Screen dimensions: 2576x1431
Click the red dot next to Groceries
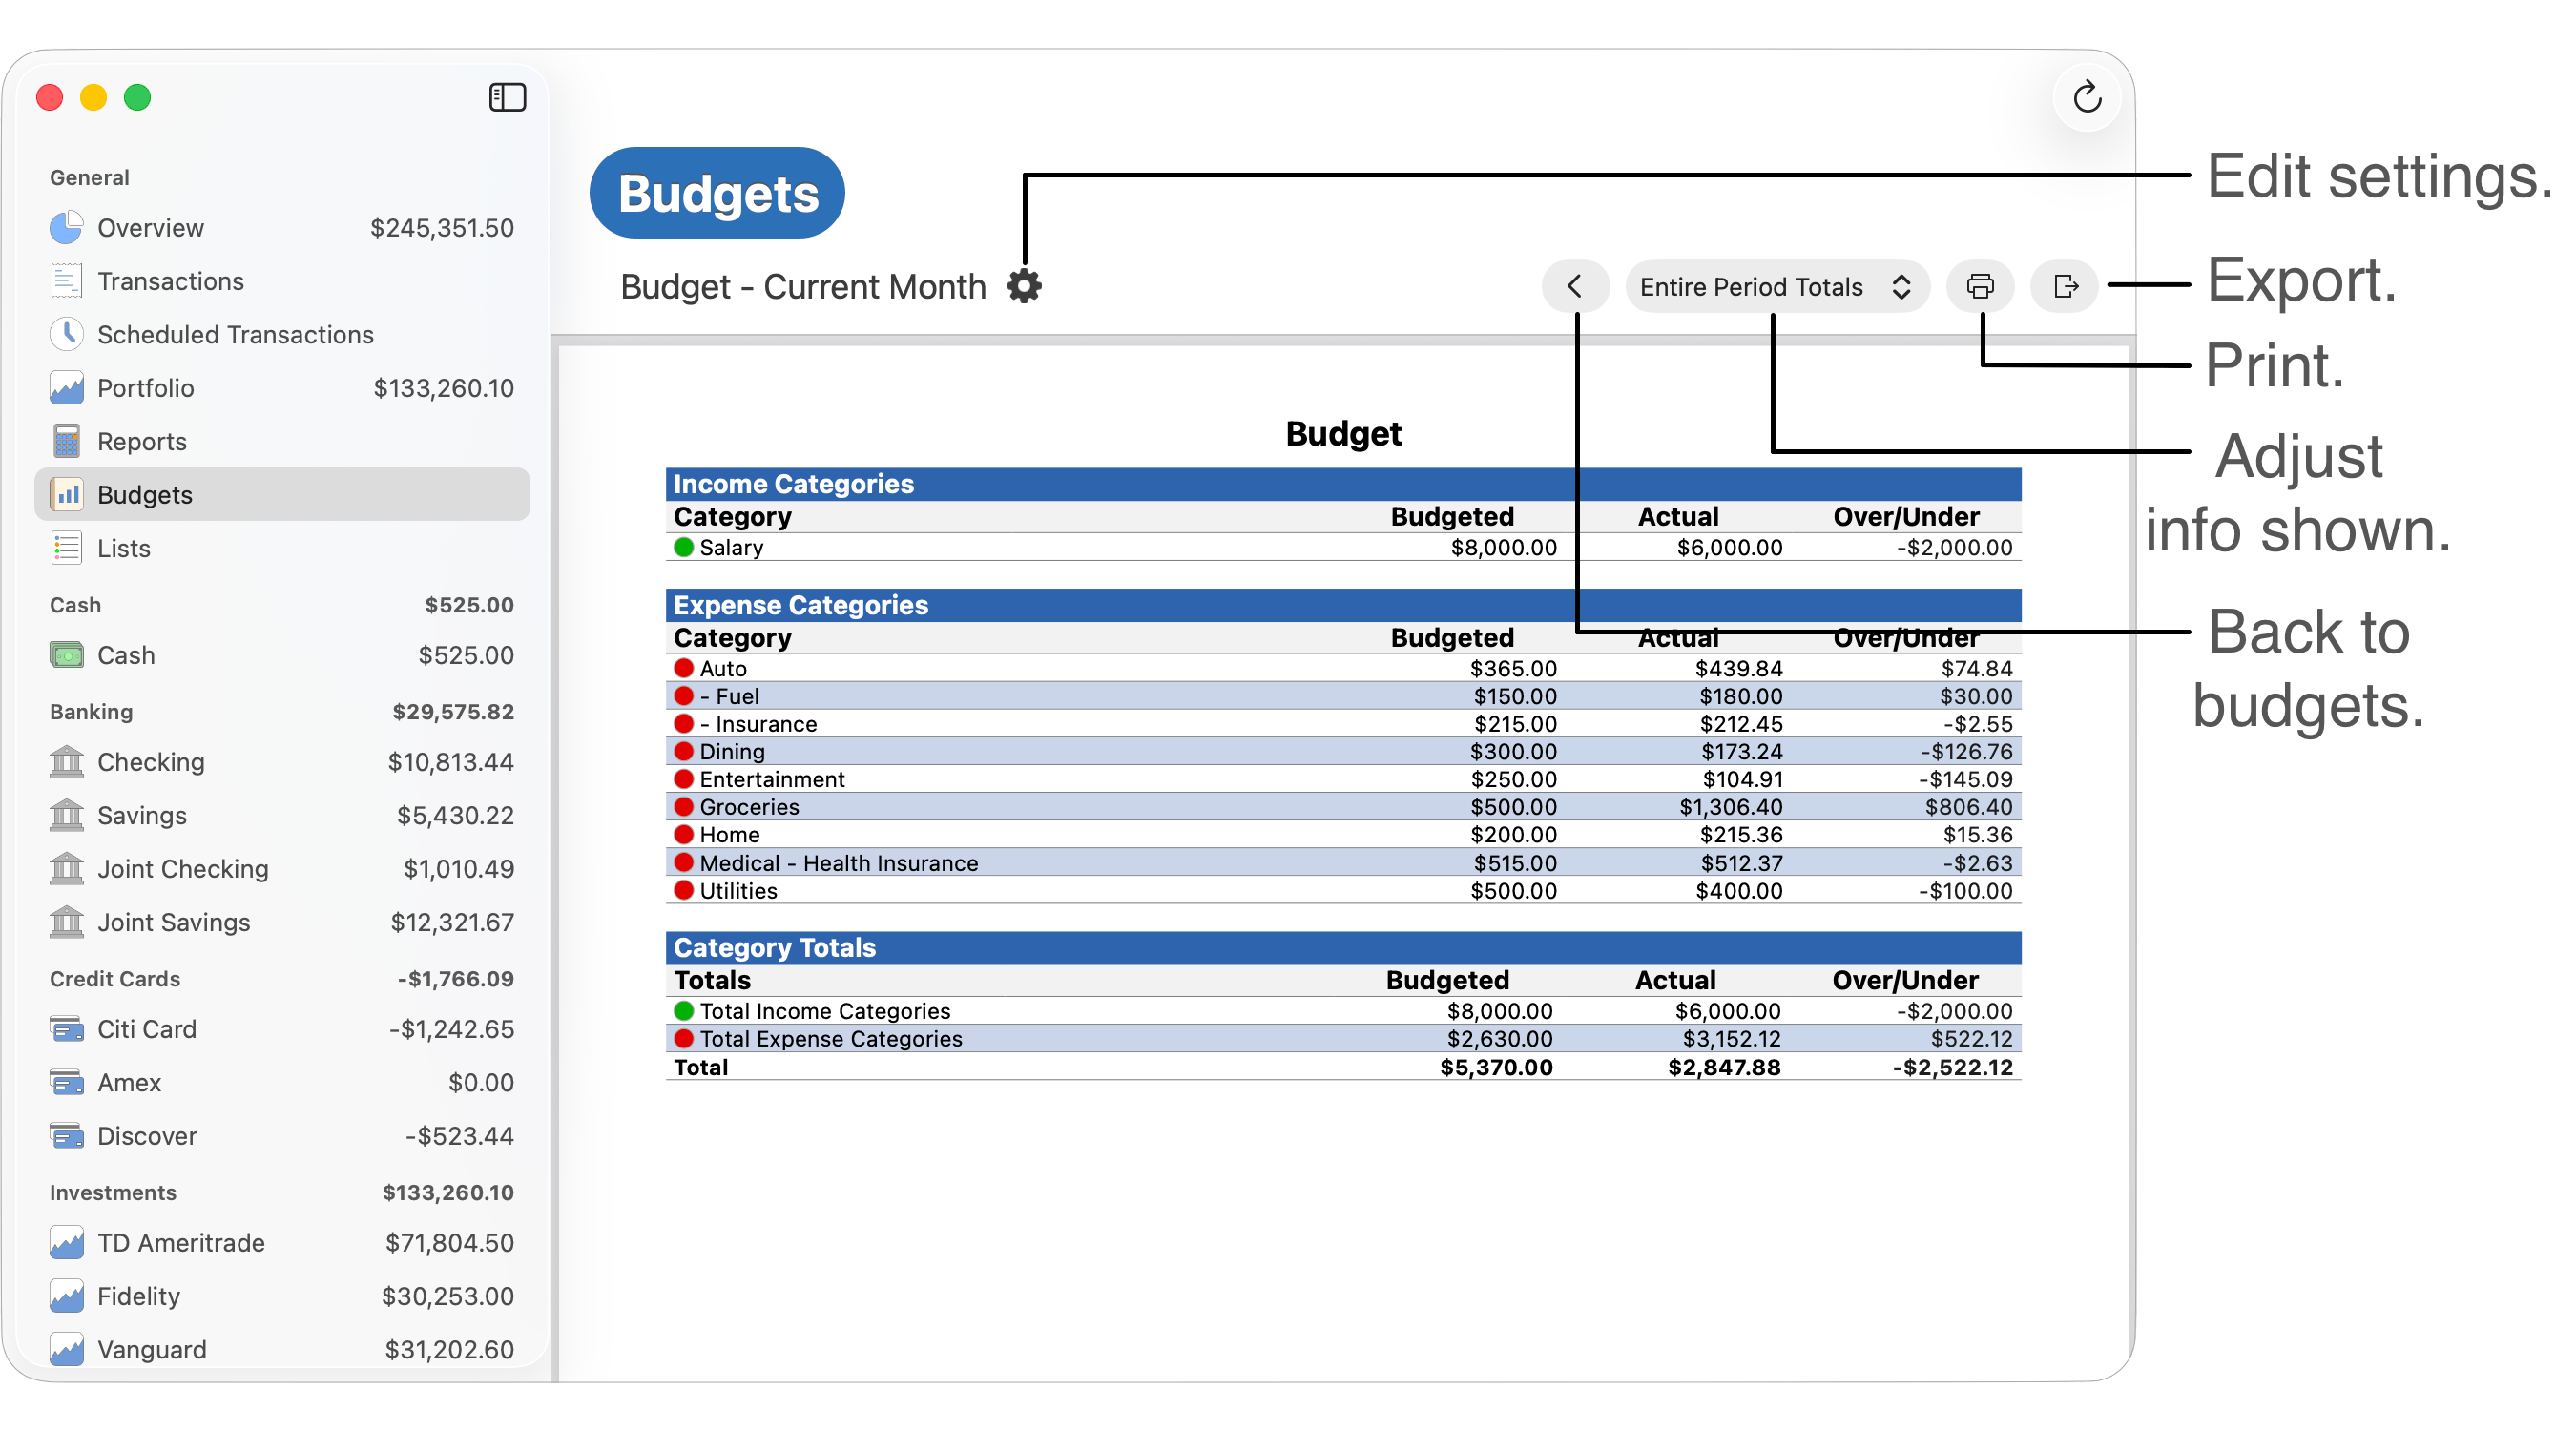click(684, 806)
